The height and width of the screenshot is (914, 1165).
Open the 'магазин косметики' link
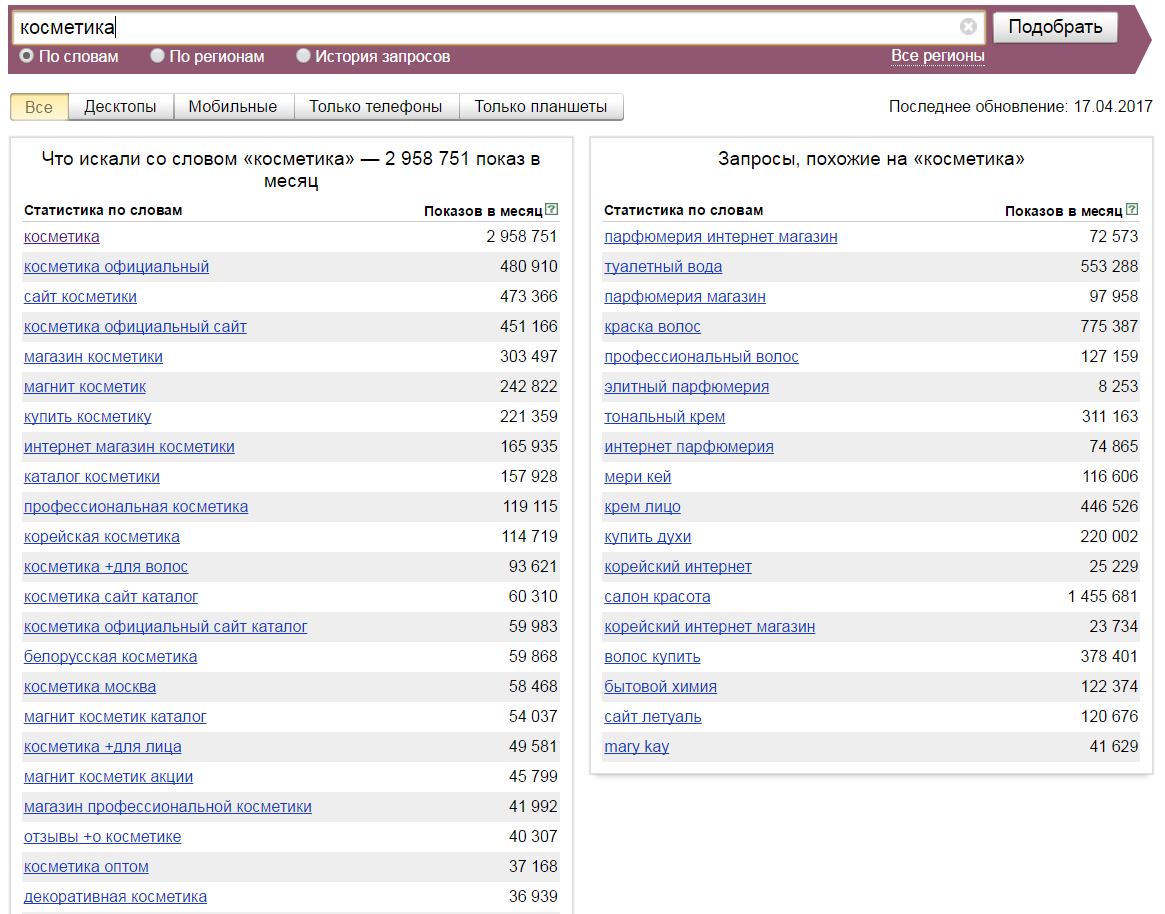click(x=94, y=357)
